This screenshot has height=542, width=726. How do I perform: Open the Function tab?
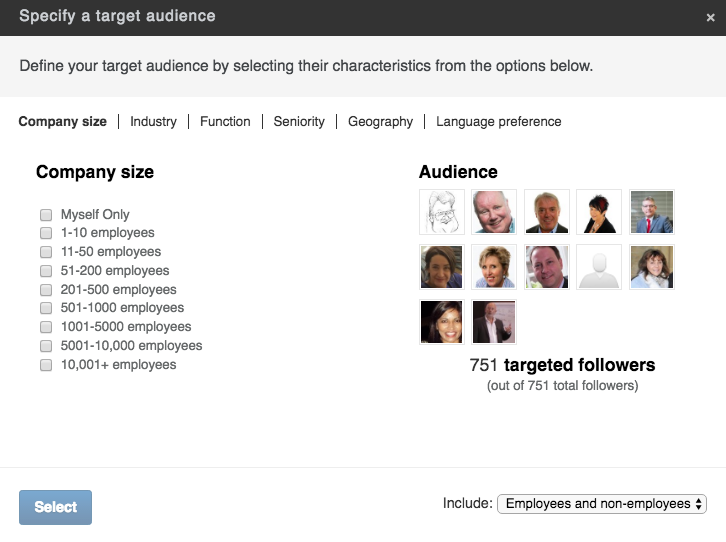point(225,121)
